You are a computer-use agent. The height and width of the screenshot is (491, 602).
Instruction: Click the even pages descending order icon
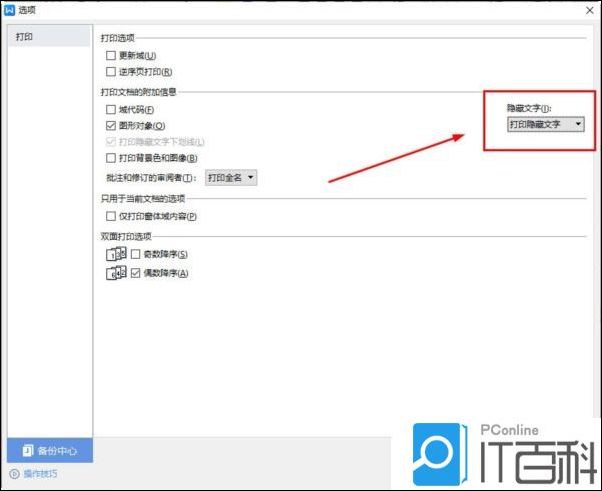[116, 273]
